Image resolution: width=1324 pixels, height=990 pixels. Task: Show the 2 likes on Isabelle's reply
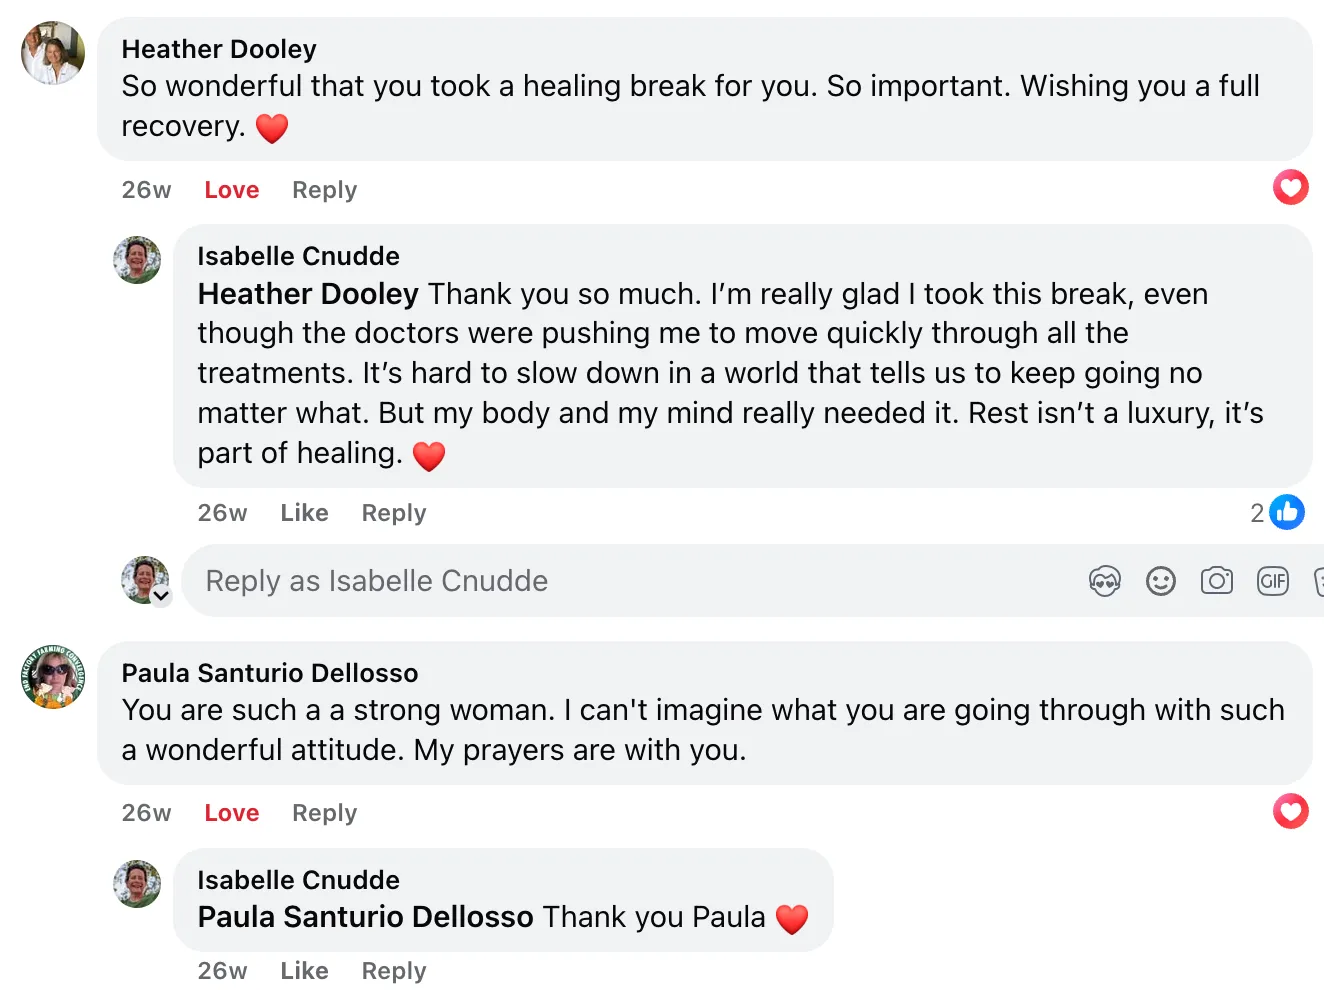coord(1277,513)
